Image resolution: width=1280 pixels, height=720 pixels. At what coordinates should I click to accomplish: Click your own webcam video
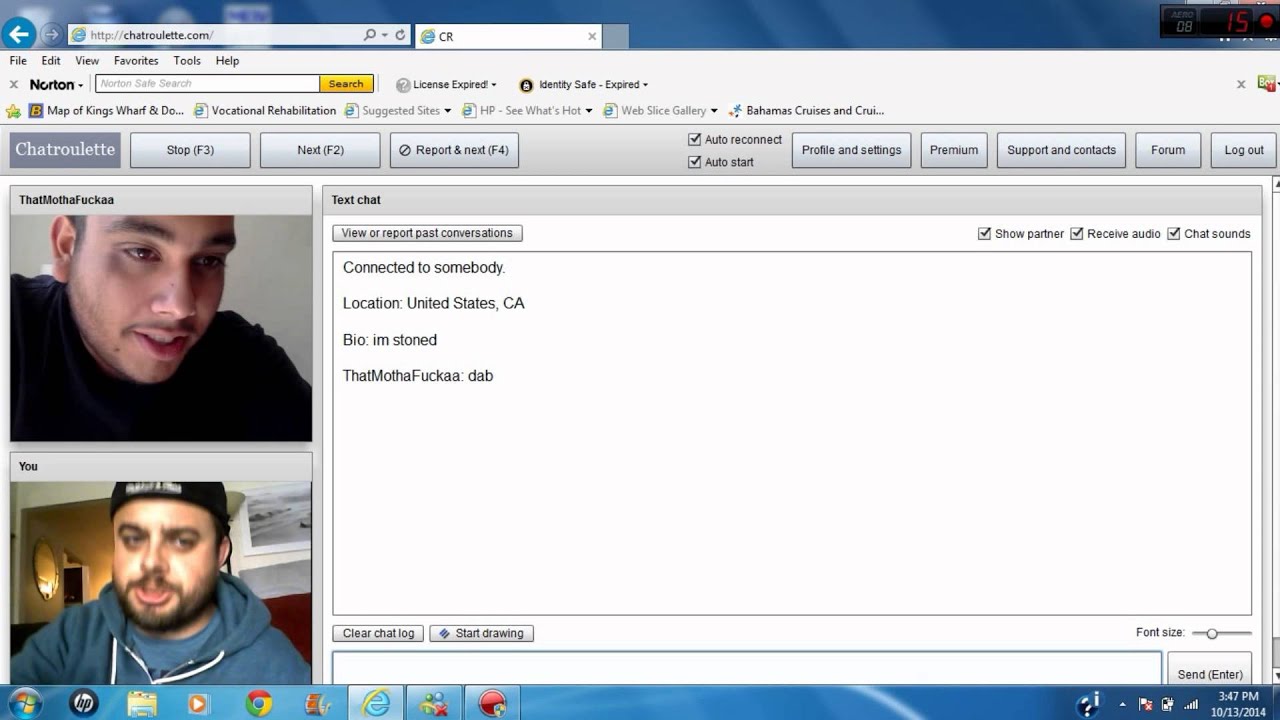[x=161, y=583]
